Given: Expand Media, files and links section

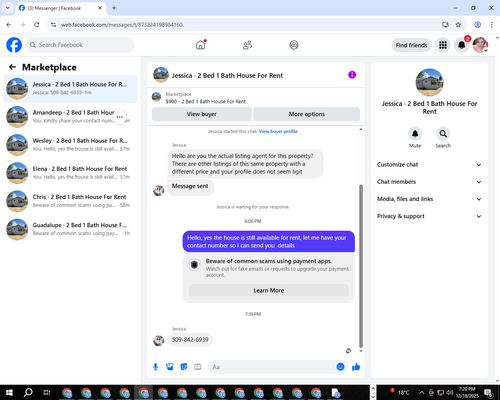Looking at the screenshot, I should (429, 199).
